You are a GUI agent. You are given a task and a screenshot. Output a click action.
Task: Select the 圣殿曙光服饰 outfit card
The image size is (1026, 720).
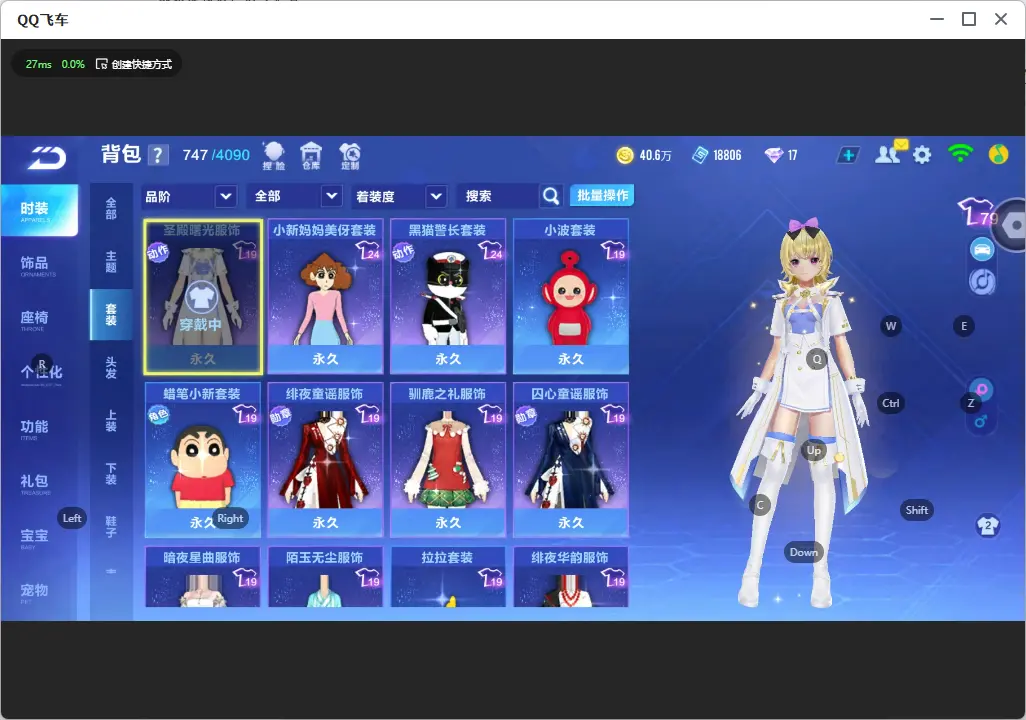pos(203,297)
